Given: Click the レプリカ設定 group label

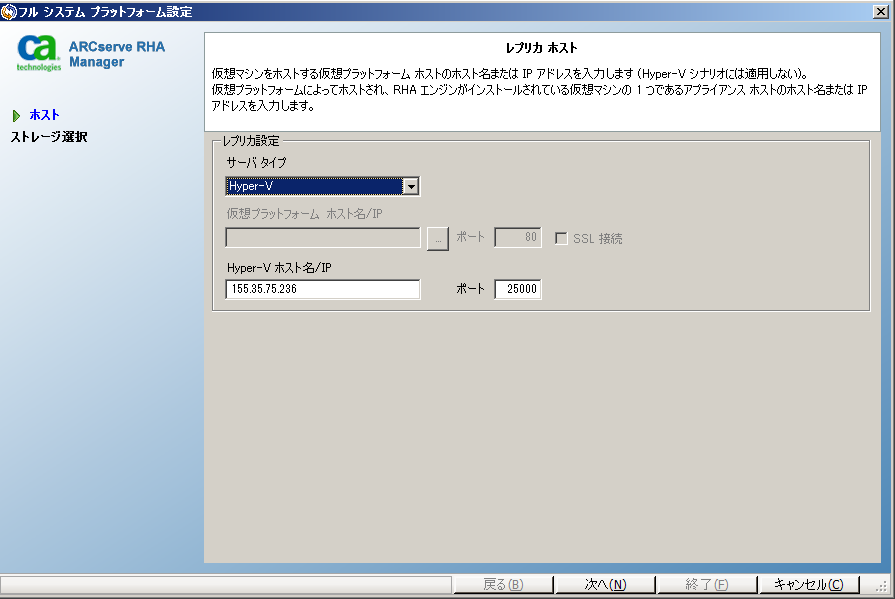Looking at the screenshot, I should coord(251,141).
